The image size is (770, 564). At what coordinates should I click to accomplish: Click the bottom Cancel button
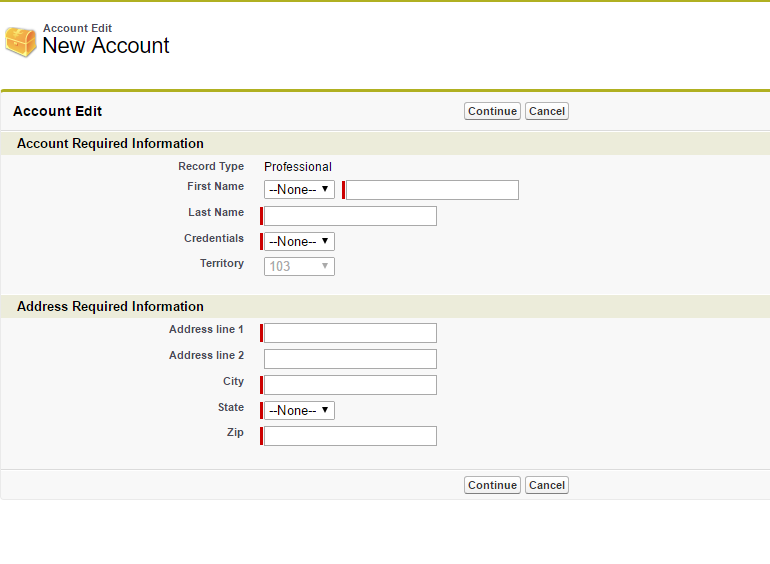[x=546, y=485]
